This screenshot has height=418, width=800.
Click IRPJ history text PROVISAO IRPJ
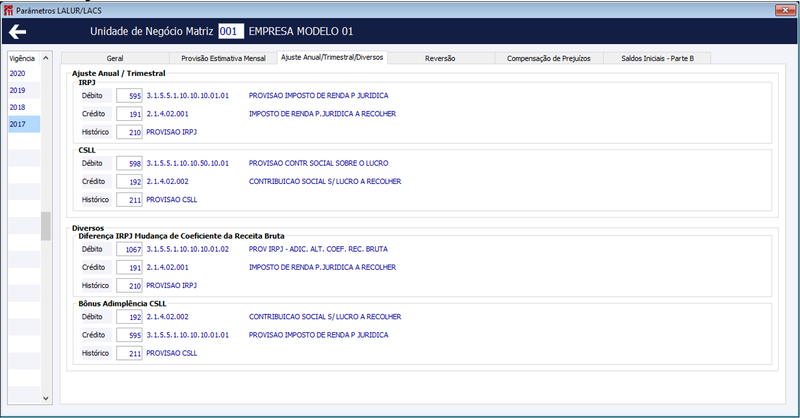click(171, 132)
